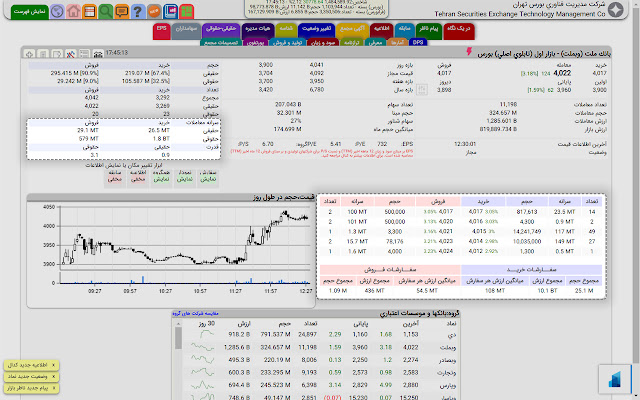
Task: Switch to the حقیقی-حقوقی tab
Action: pos(221,31)
